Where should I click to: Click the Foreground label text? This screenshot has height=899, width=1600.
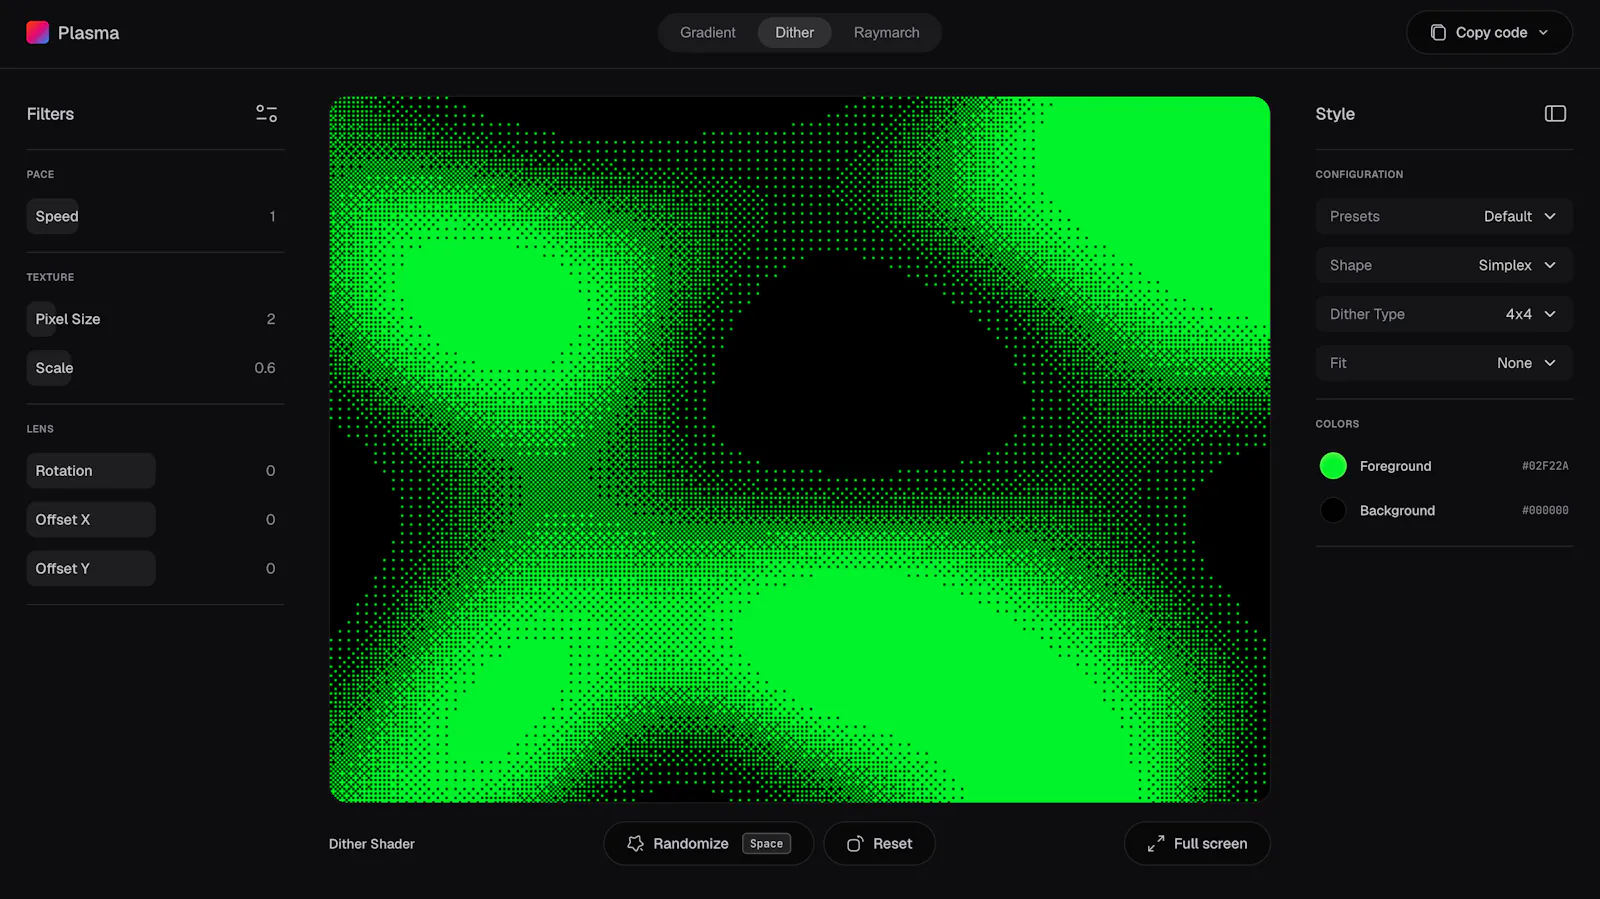click(x=1395, y=466)
